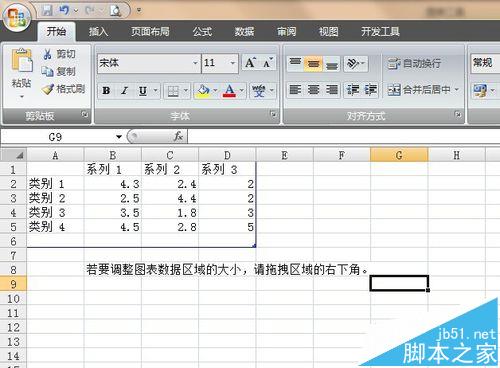Click the Cut (剪切) button
The width and height of the screenshot is (500, 368).
(60, 54)
